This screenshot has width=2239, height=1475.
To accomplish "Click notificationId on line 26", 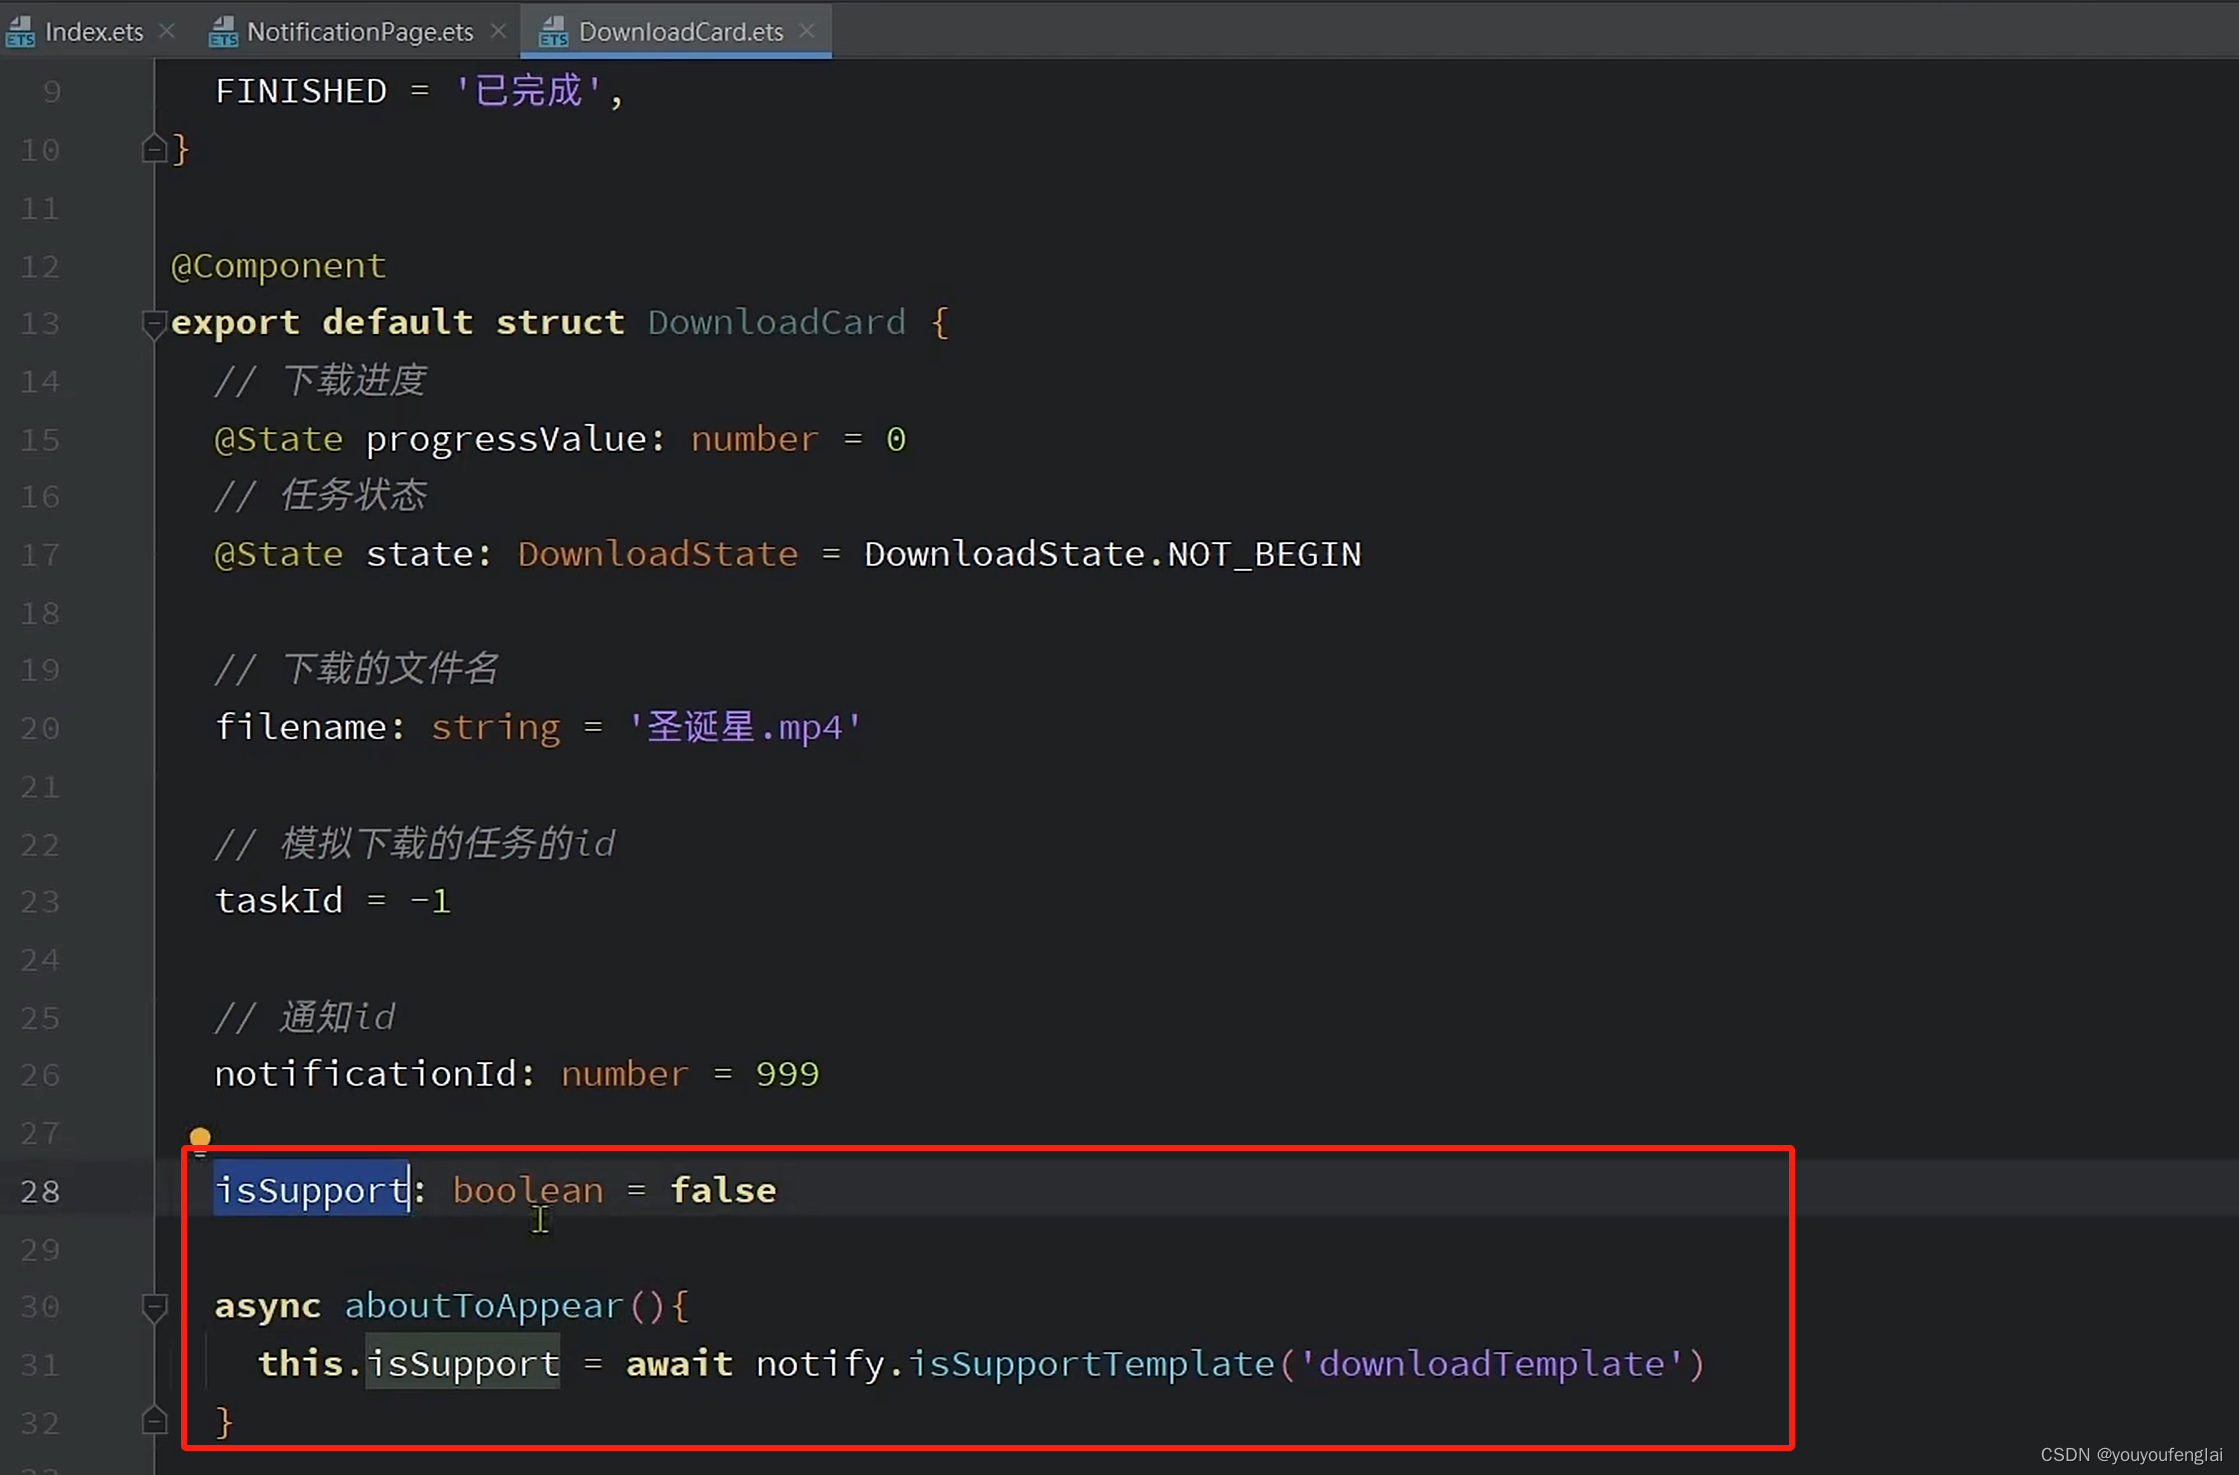I will [x=365, y=1074].
